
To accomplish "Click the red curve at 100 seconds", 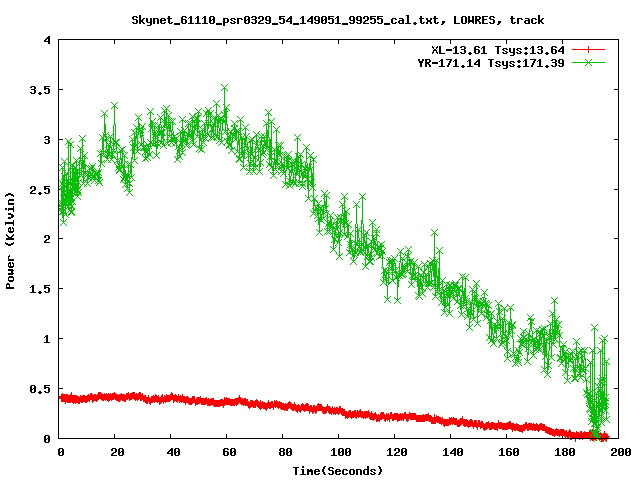I will (339, 410).
